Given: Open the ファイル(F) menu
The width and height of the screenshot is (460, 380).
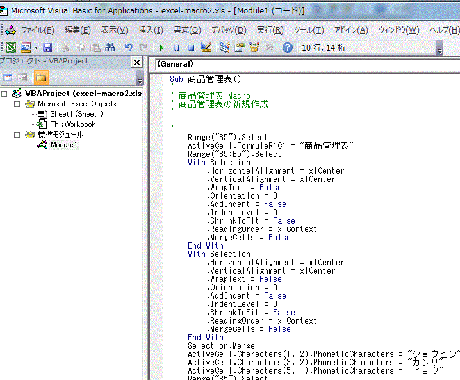Looking at the screenshot, I should (38, 30).
